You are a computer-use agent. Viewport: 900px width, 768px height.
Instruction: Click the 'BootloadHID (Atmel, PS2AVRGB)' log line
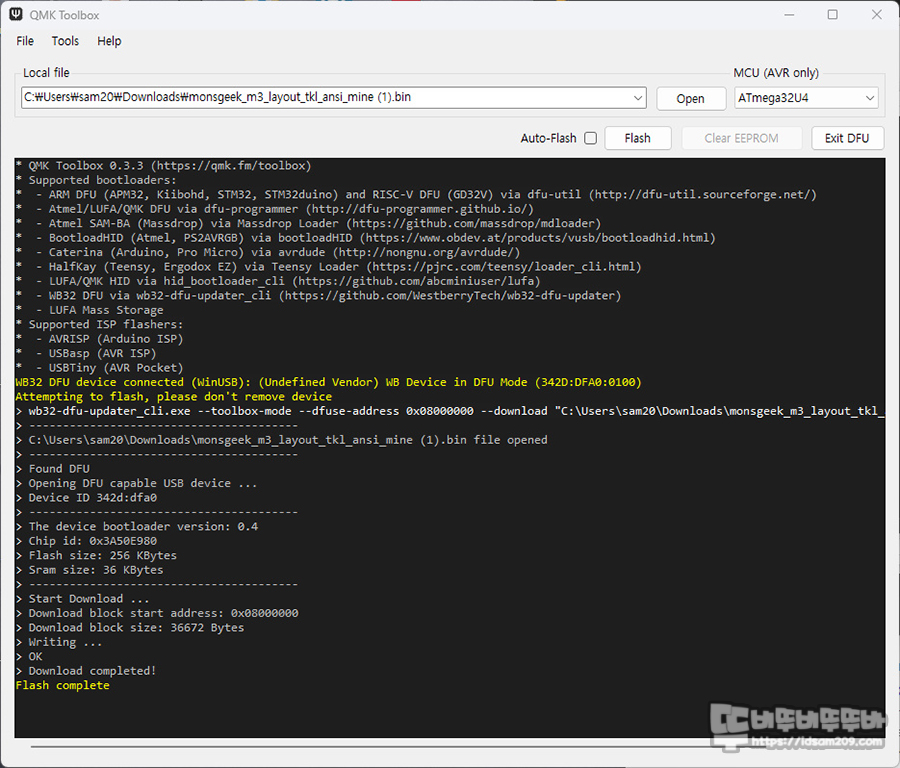point(366,238)
